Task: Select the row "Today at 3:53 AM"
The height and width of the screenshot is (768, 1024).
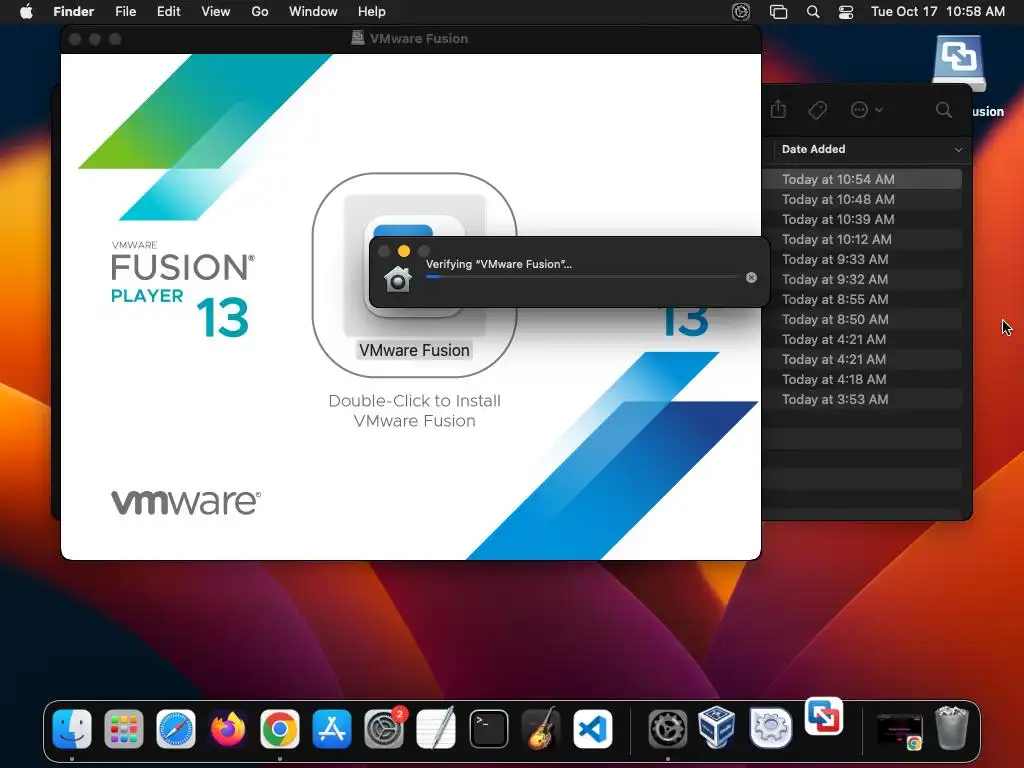Action: [862, 399]
